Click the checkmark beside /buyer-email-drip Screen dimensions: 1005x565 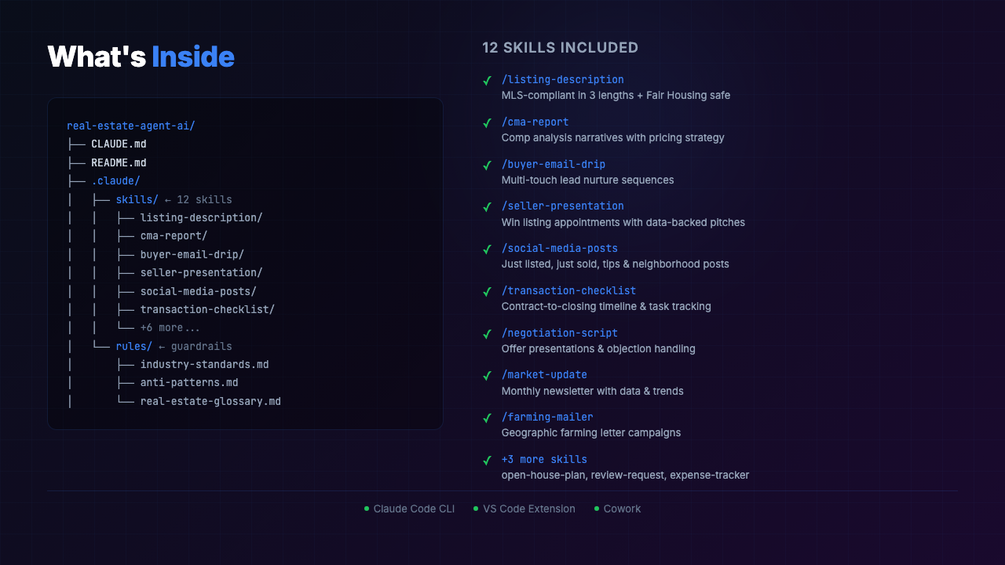tap(487, 164)
